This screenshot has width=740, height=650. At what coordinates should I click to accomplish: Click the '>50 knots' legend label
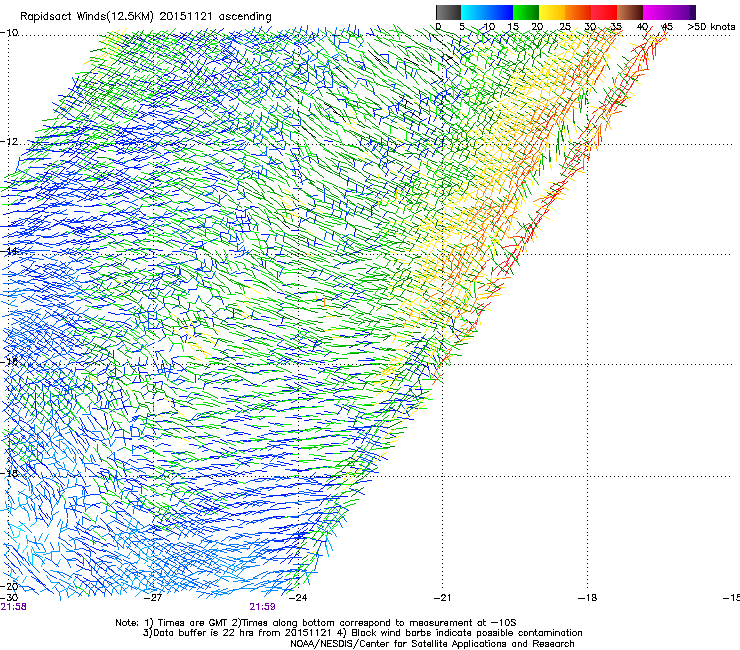click(711, 27)
